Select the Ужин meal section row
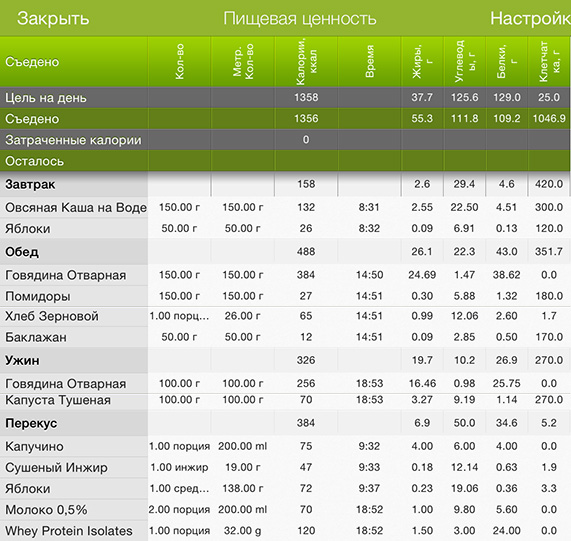The height and width of the screenshot is (541, 571). click(x=286, y=360)
